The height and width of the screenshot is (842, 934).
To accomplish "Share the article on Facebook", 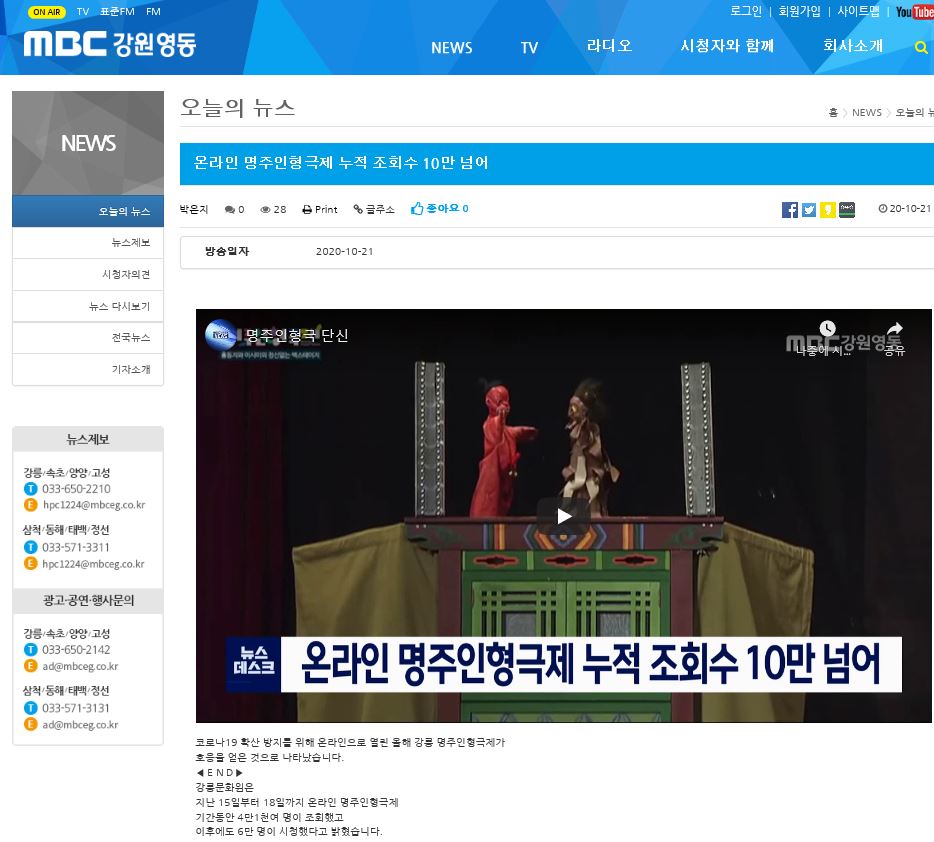I will tap(789, 210).
